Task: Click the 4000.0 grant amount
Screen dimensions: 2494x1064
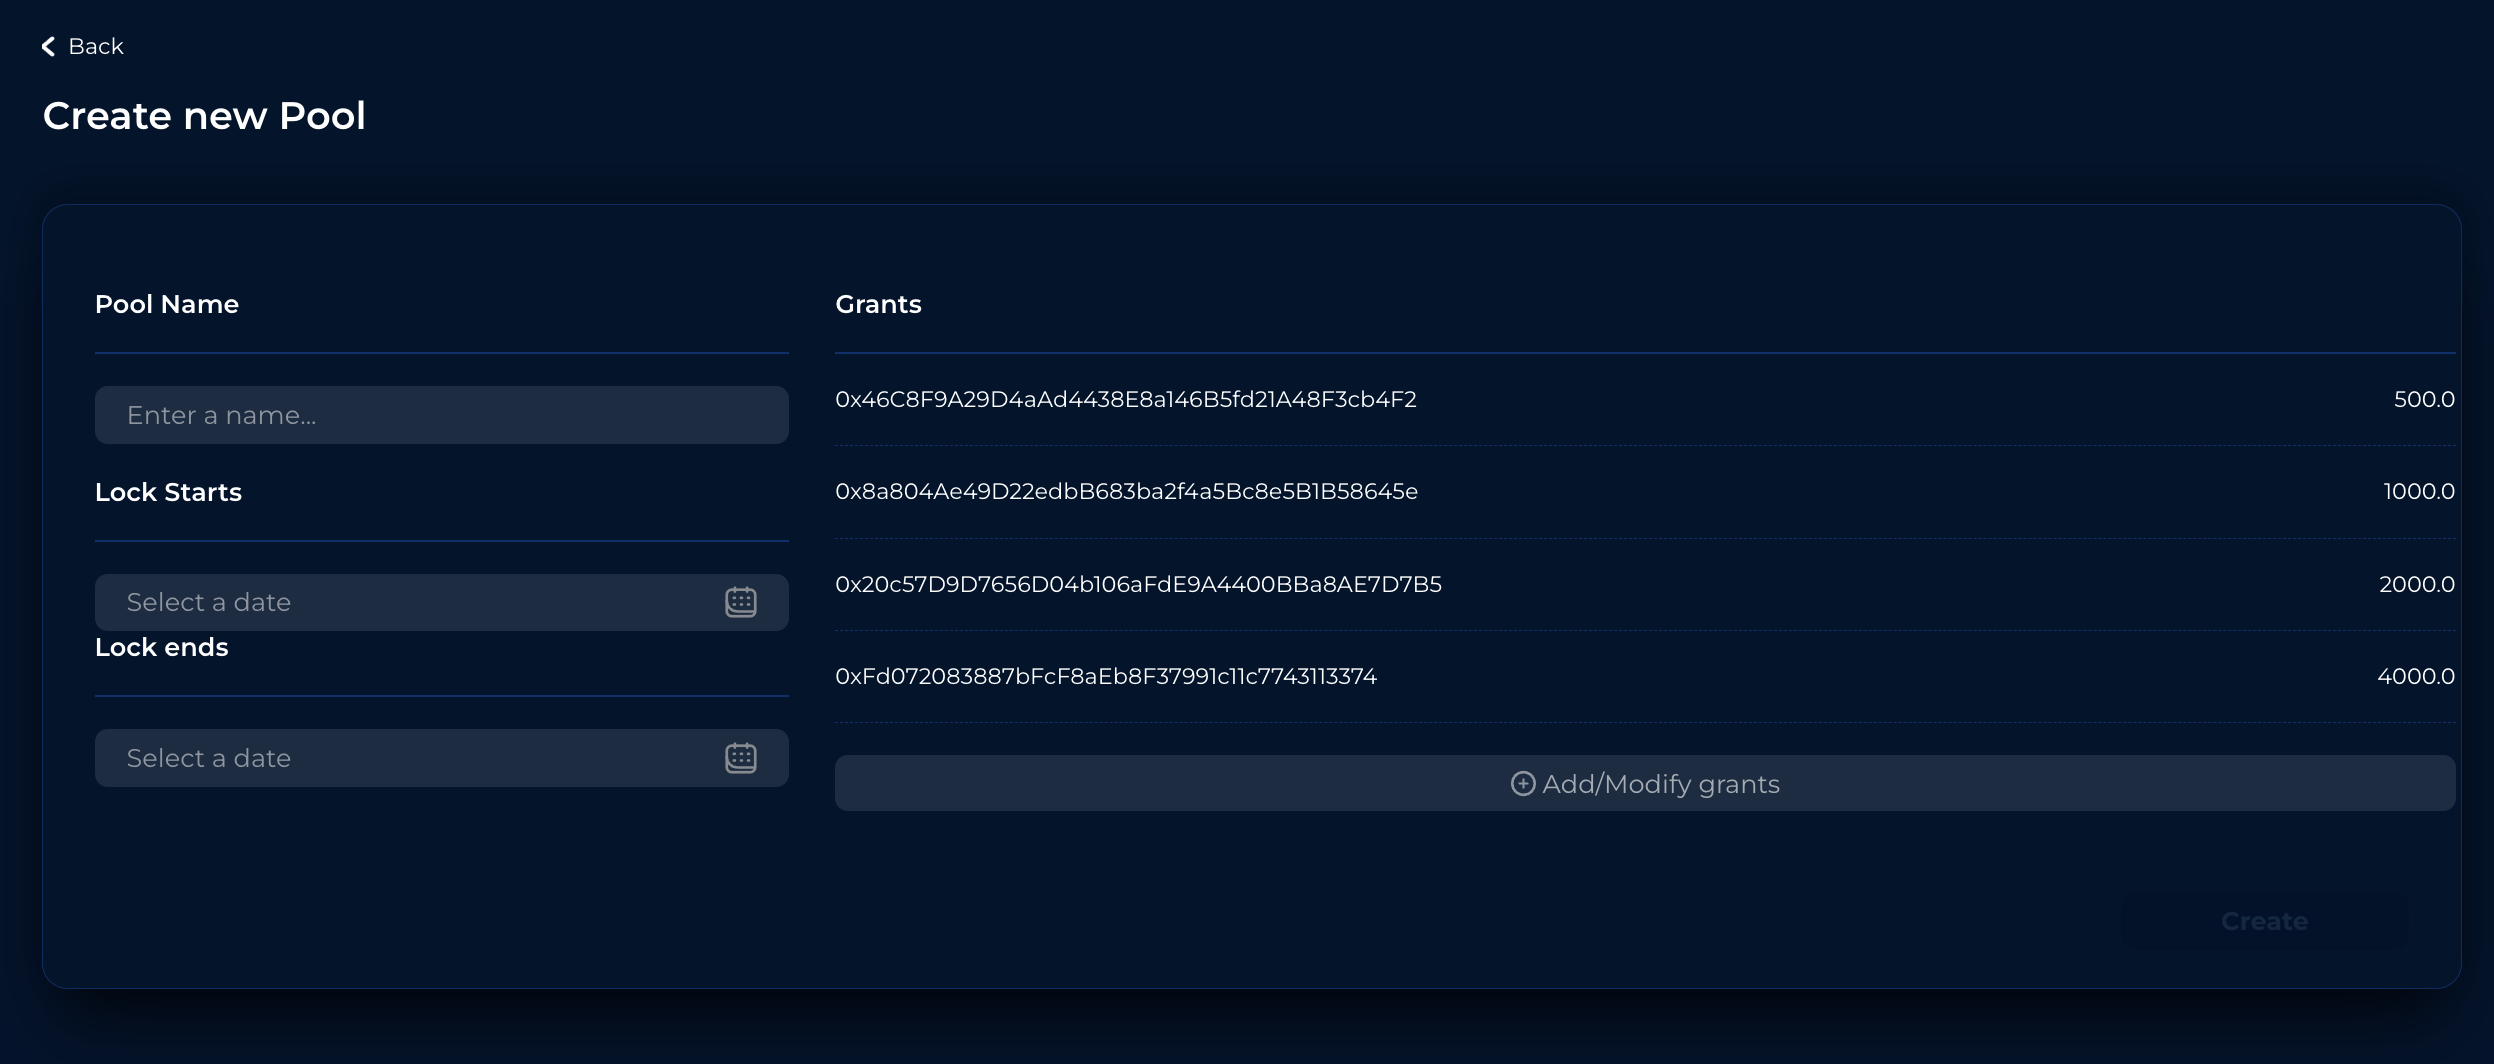Action: [x=2415, y=677]
